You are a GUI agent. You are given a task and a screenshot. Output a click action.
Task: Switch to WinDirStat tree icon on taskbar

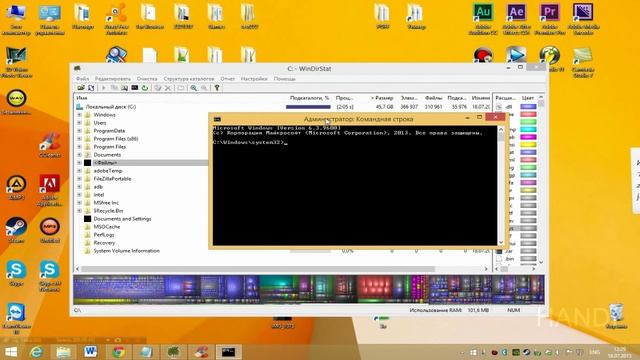(x=173, y=352)
